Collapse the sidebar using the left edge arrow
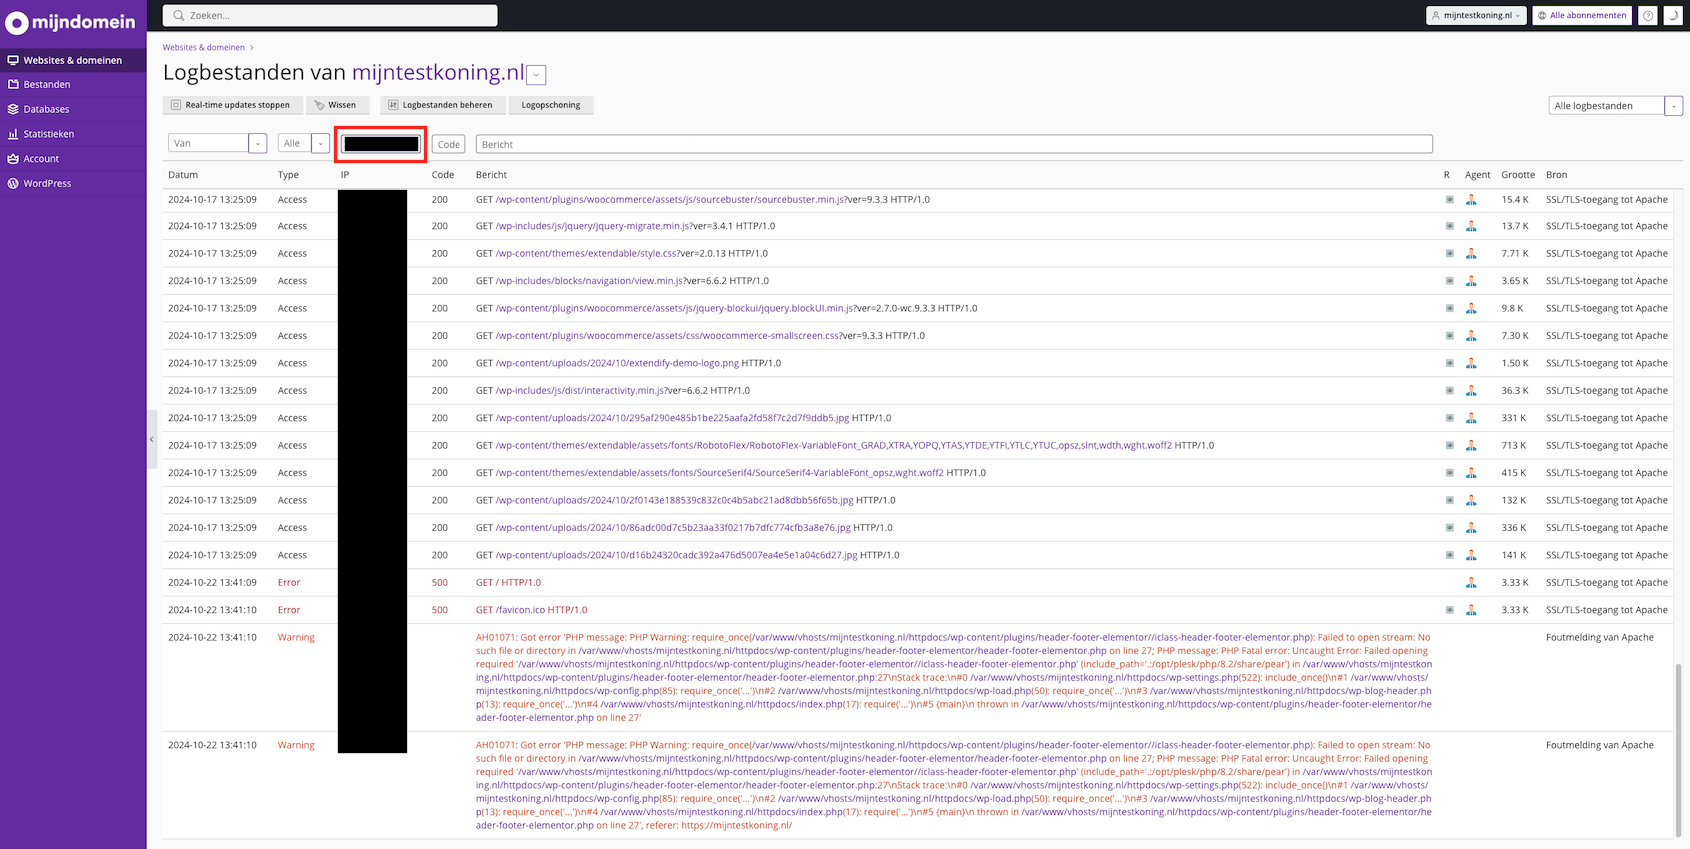This screenshot has width=1690, height=849. (x=152, y=439)
